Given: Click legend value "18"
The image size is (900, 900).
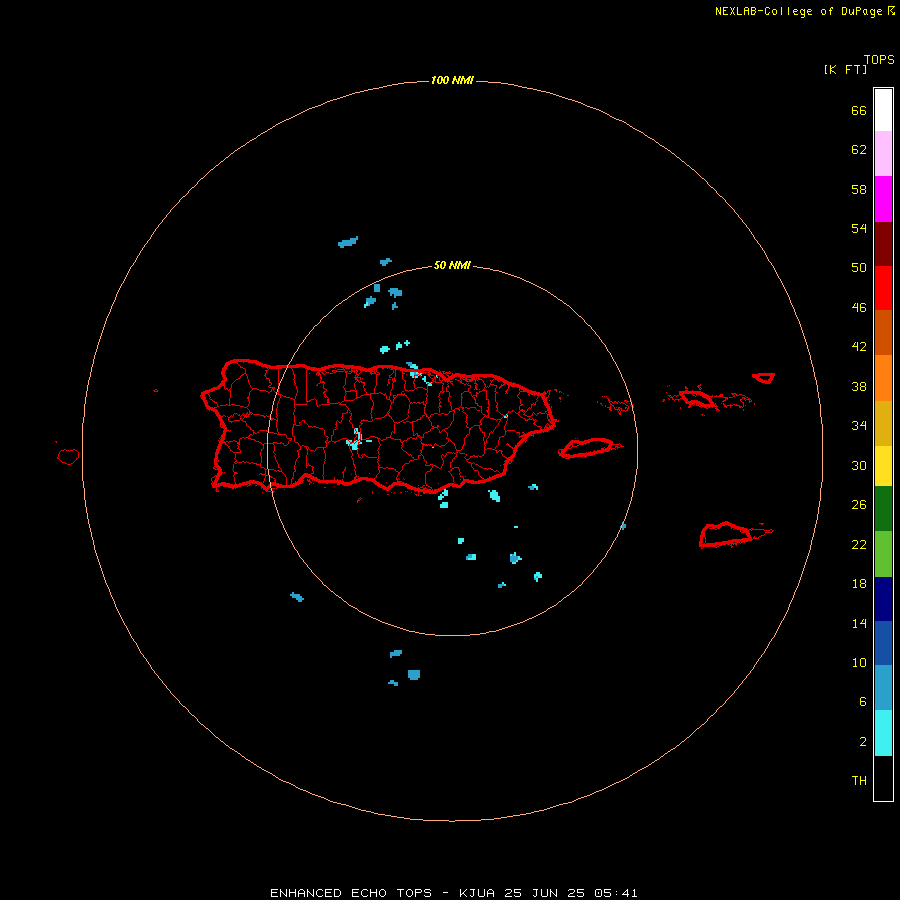Looking at the screenshot, I should 859,584.
